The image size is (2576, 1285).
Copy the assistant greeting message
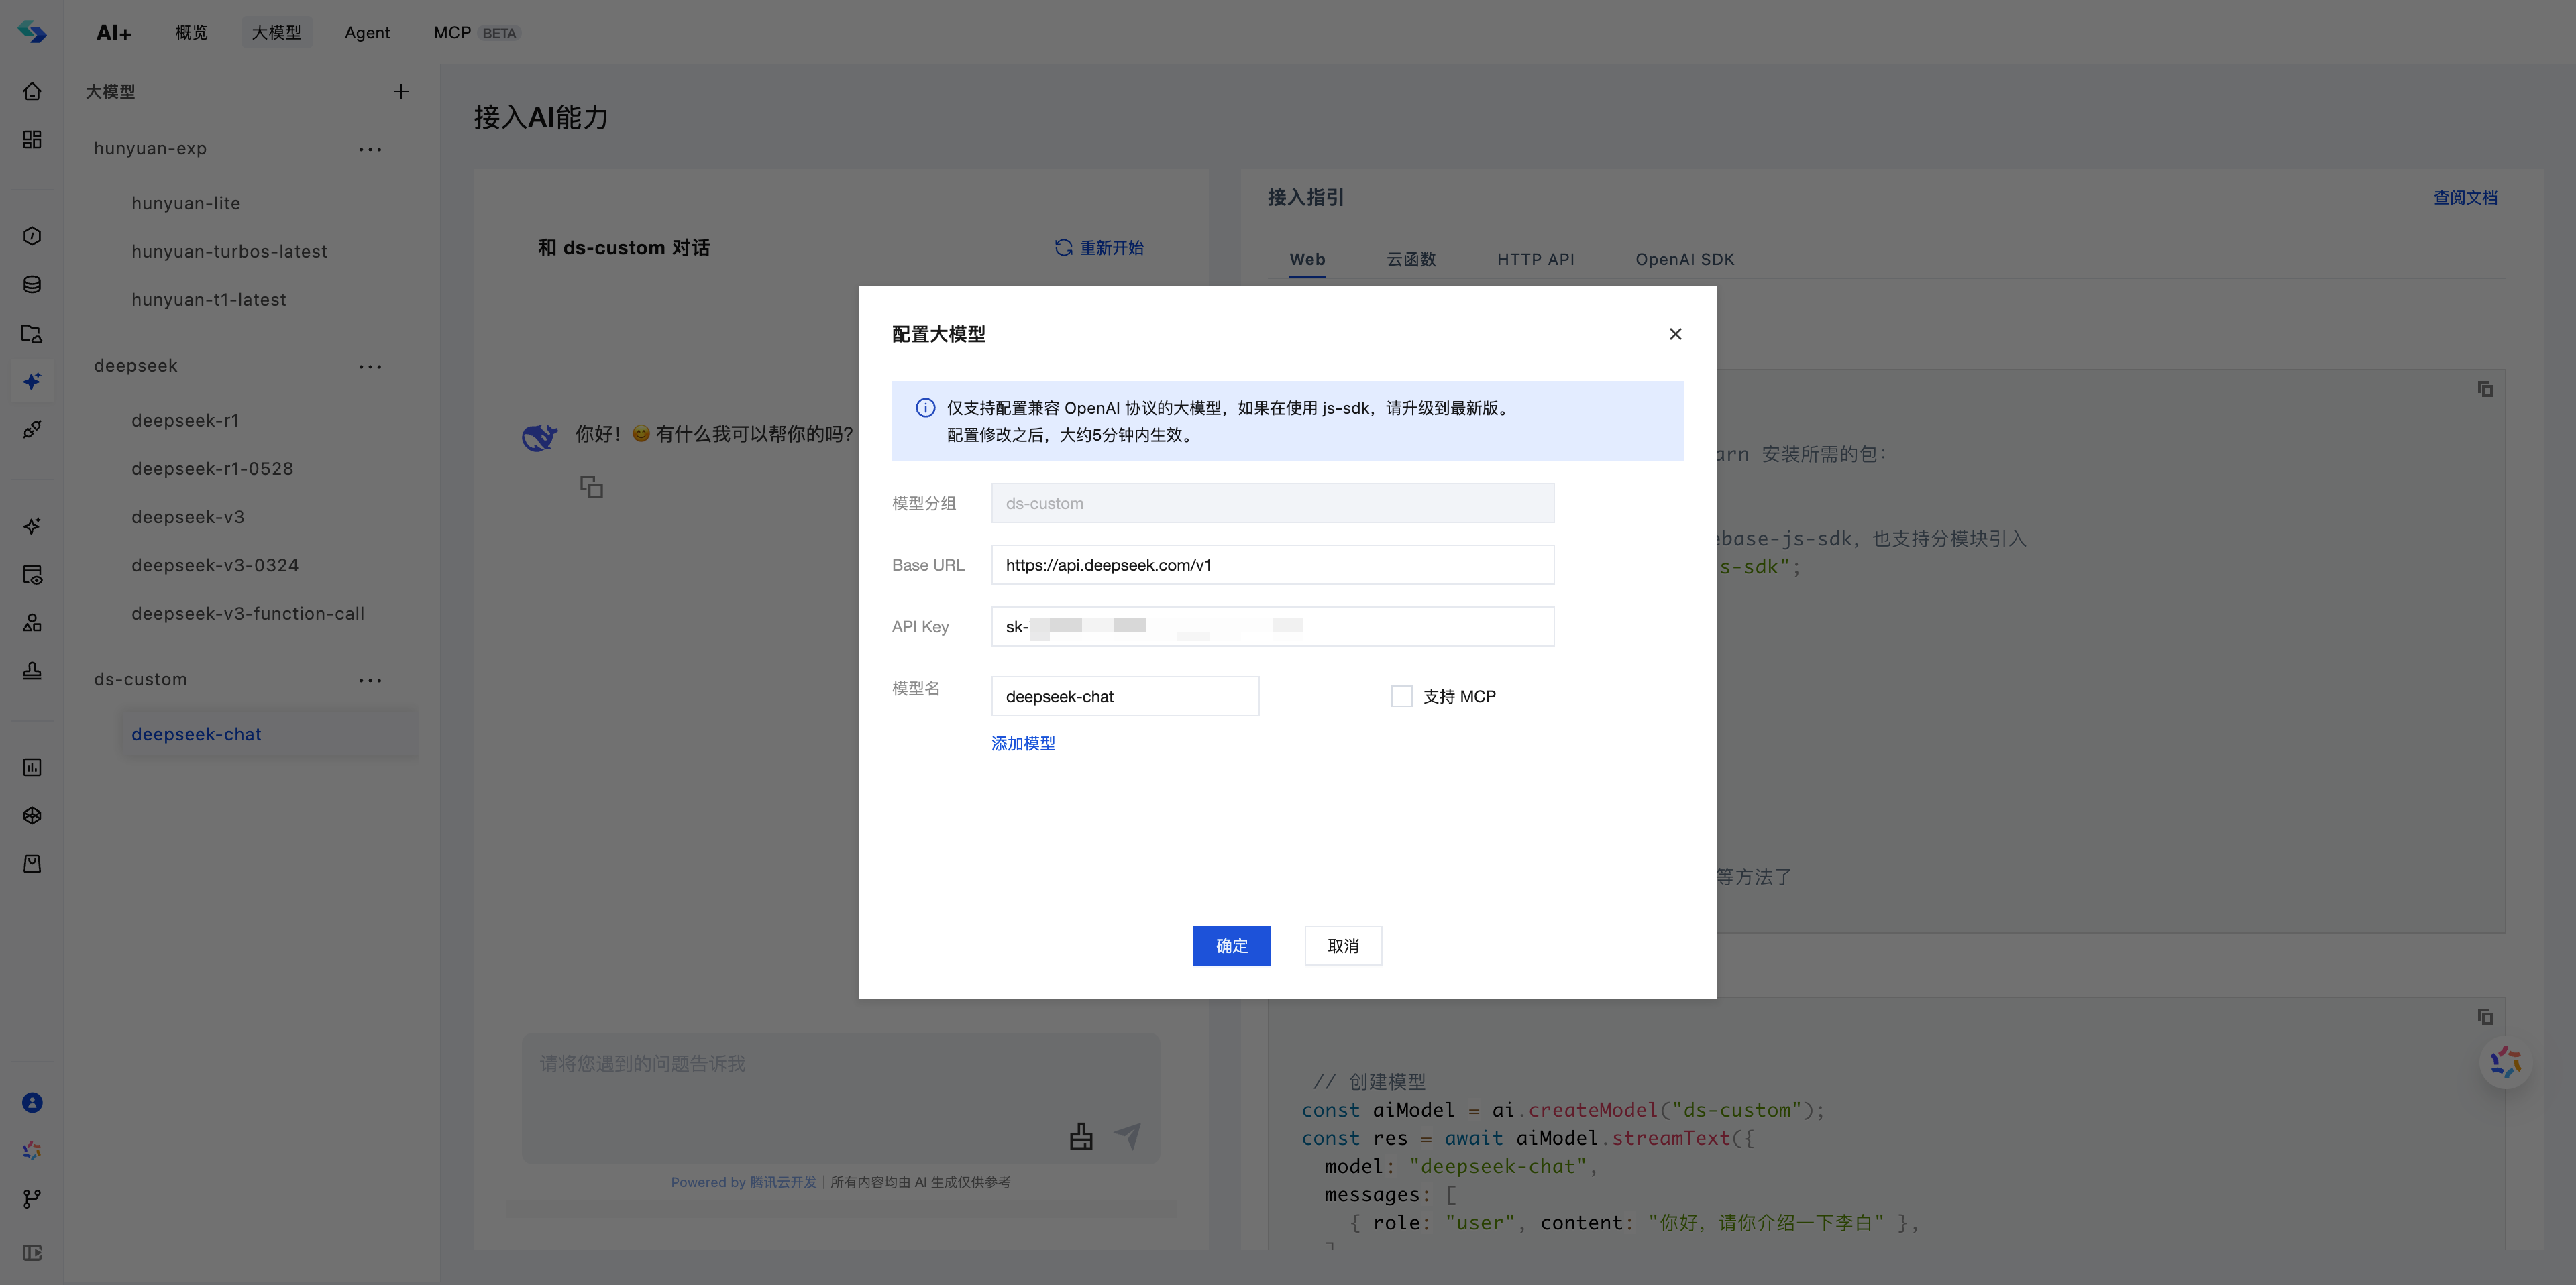point(591,487)
